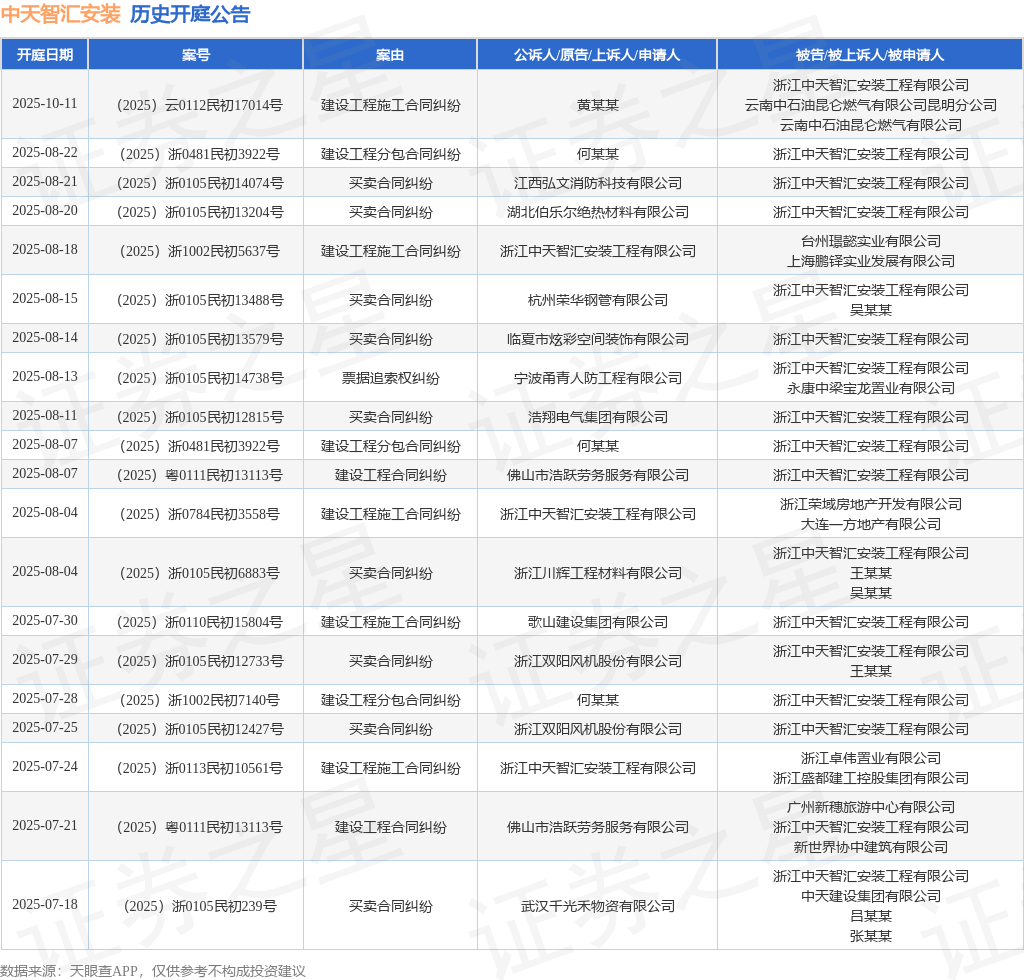Click the 数据来源 天眼查APP footer note
Image resolution: width=1024 pixels, height=980 pixels.
[x=153, y=971]
